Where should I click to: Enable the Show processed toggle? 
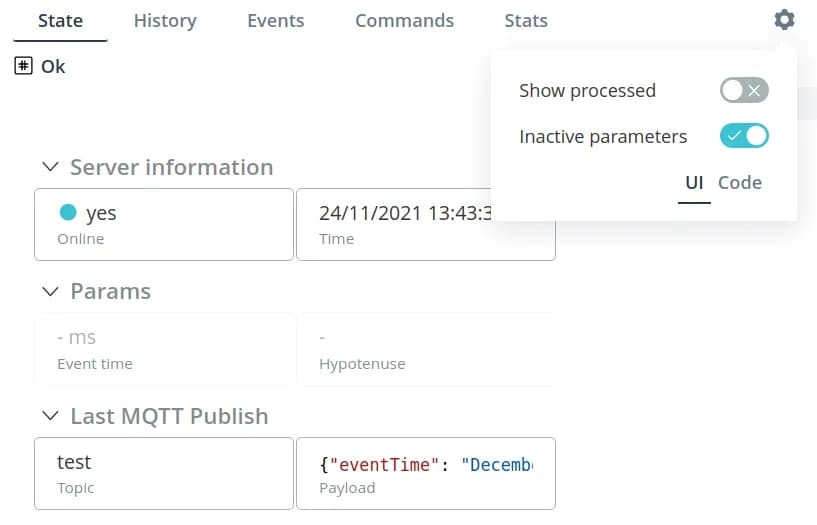point(744,91)
